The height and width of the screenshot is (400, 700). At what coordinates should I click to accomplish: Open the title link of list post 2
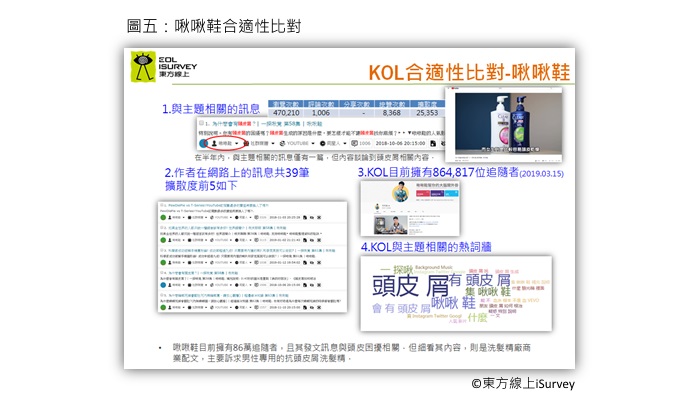tap(227, 228)
